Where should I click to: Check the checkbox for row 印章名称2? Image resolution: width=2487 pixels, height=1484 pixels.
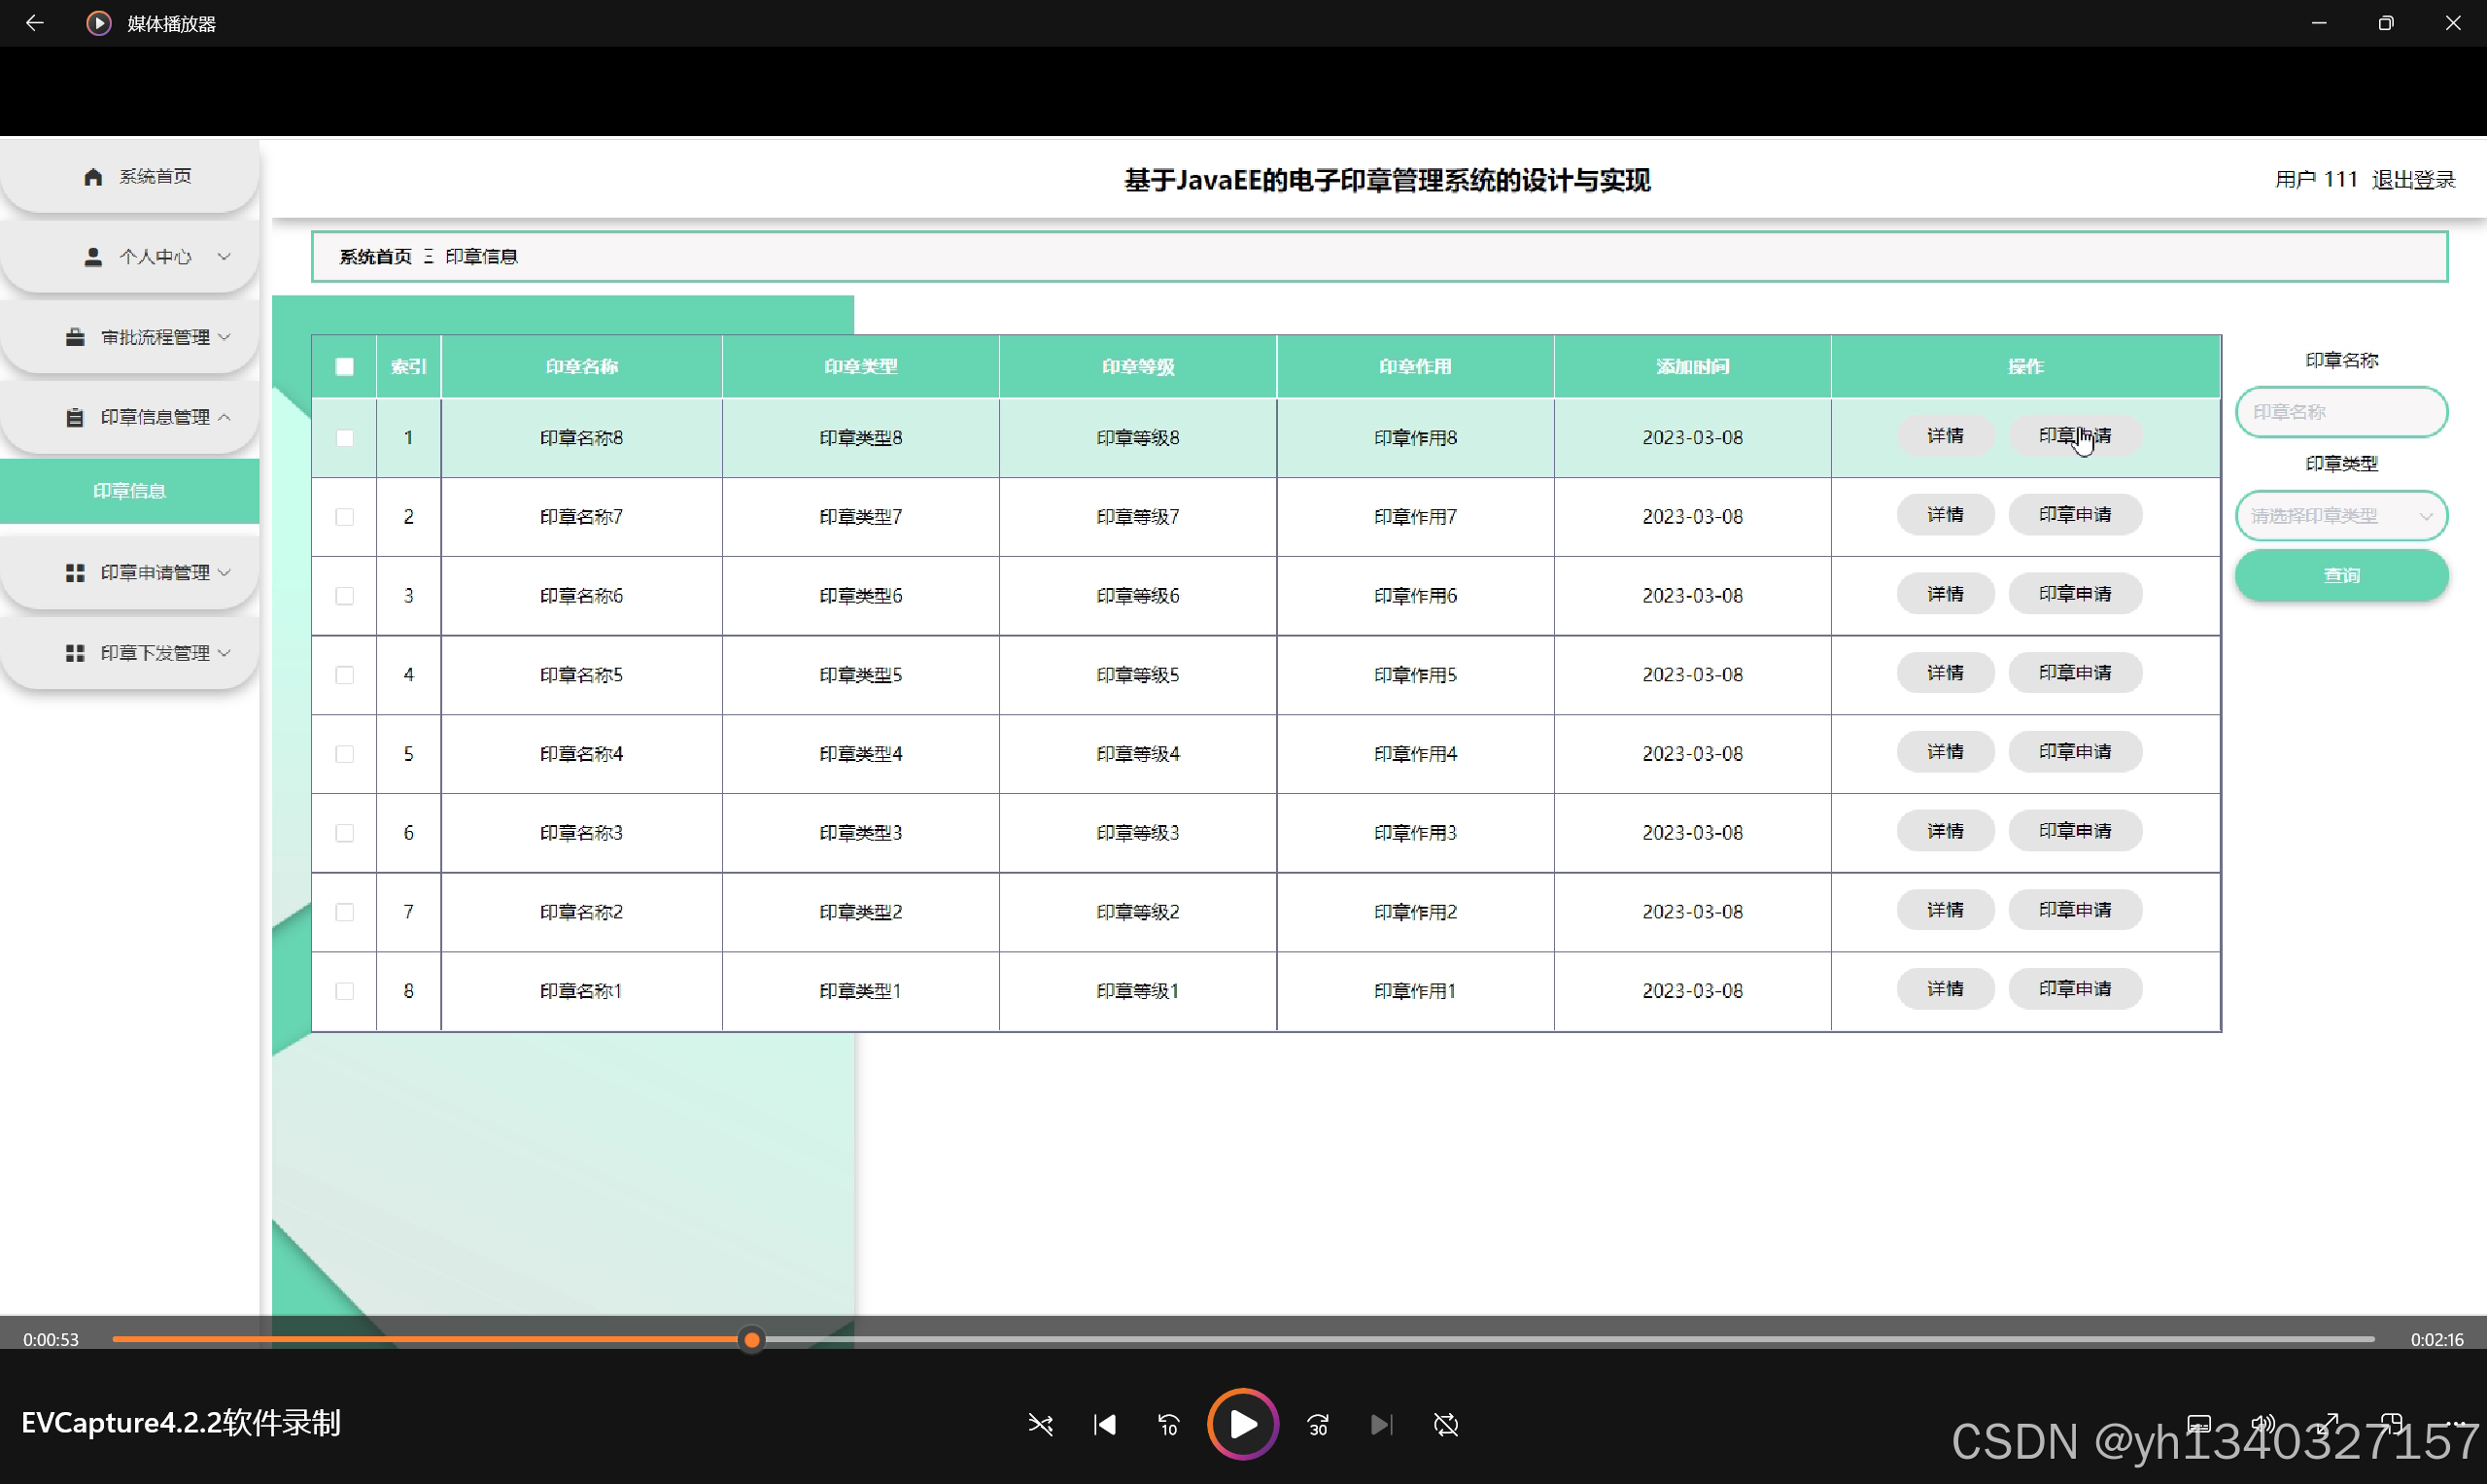coord(344,912)
